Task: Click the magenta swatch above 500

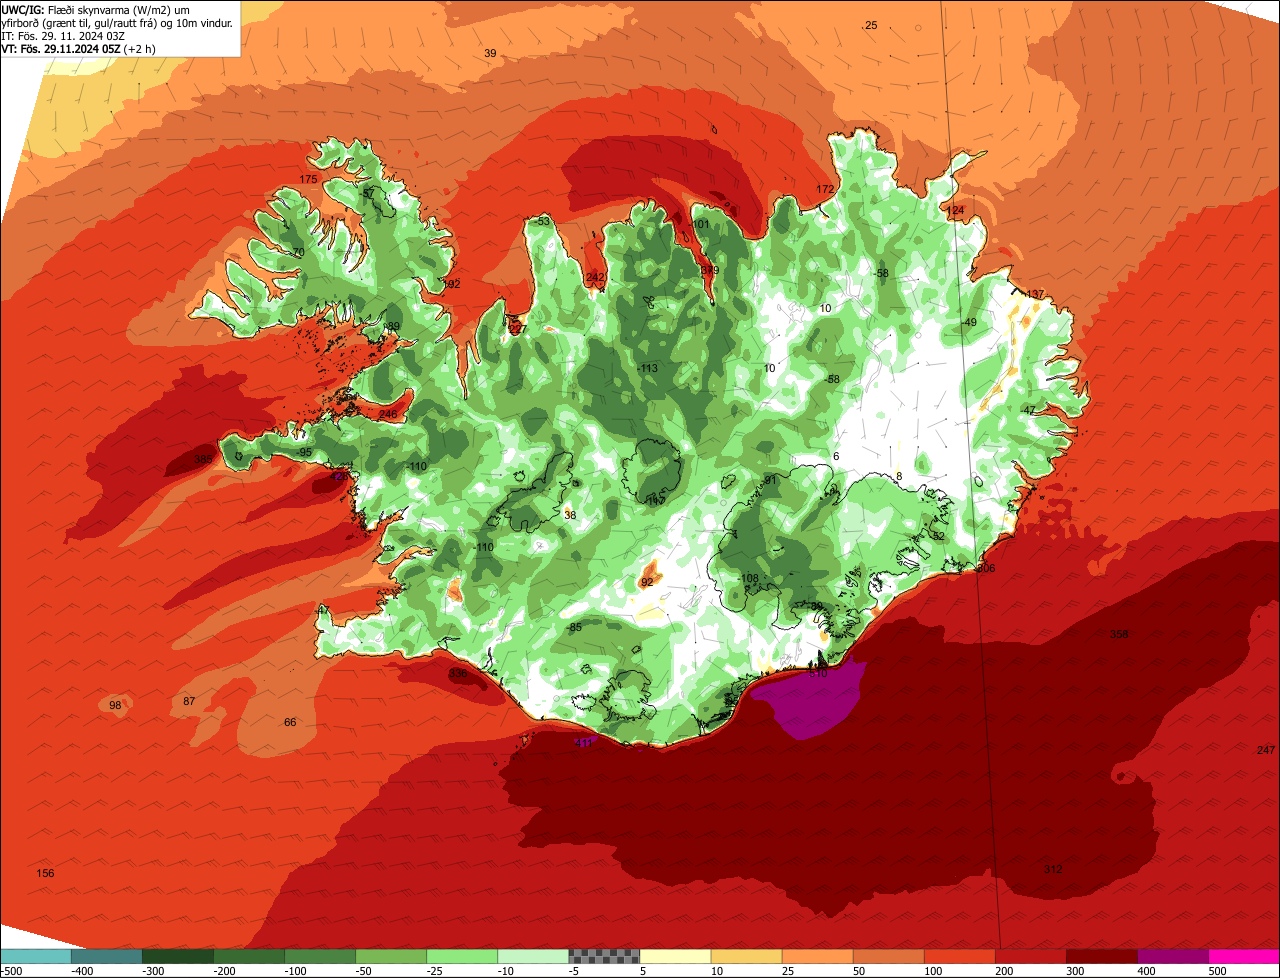Action: point(1244,956)
